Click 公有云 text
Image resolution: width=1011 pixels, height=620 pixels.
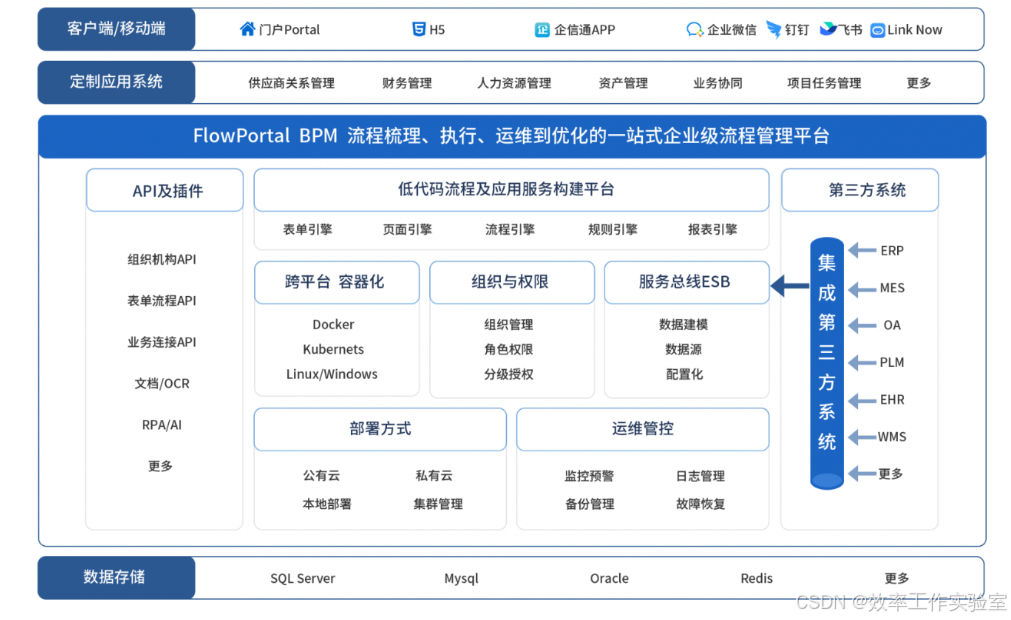pyautogui.click(x=321, y=476)
